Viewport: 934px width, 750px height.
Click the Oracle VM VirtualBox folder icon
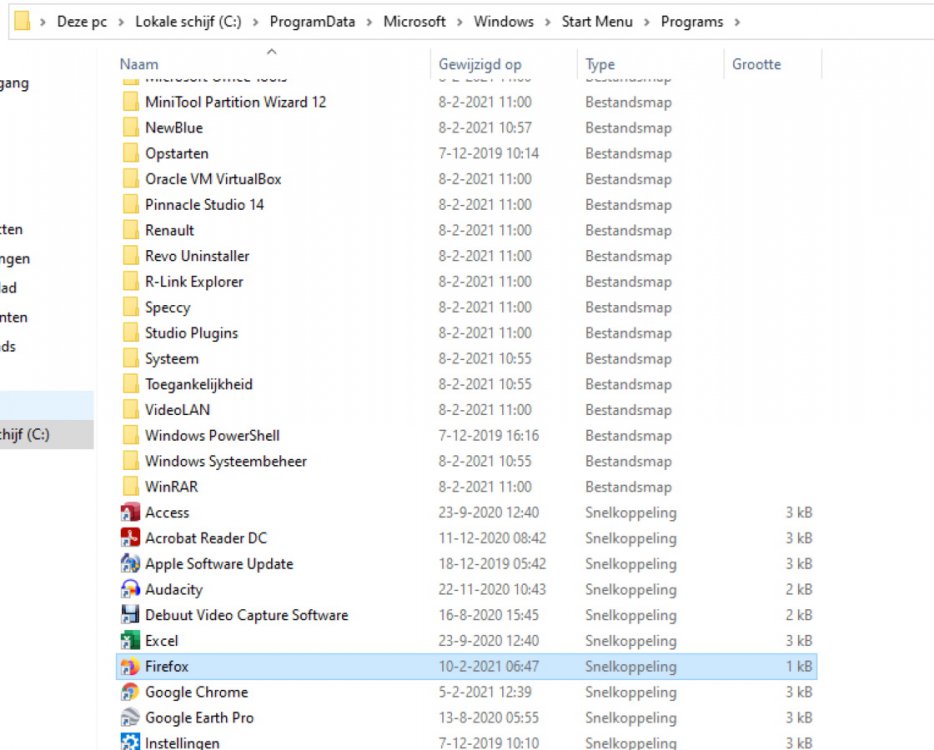[x=130, y=179]
